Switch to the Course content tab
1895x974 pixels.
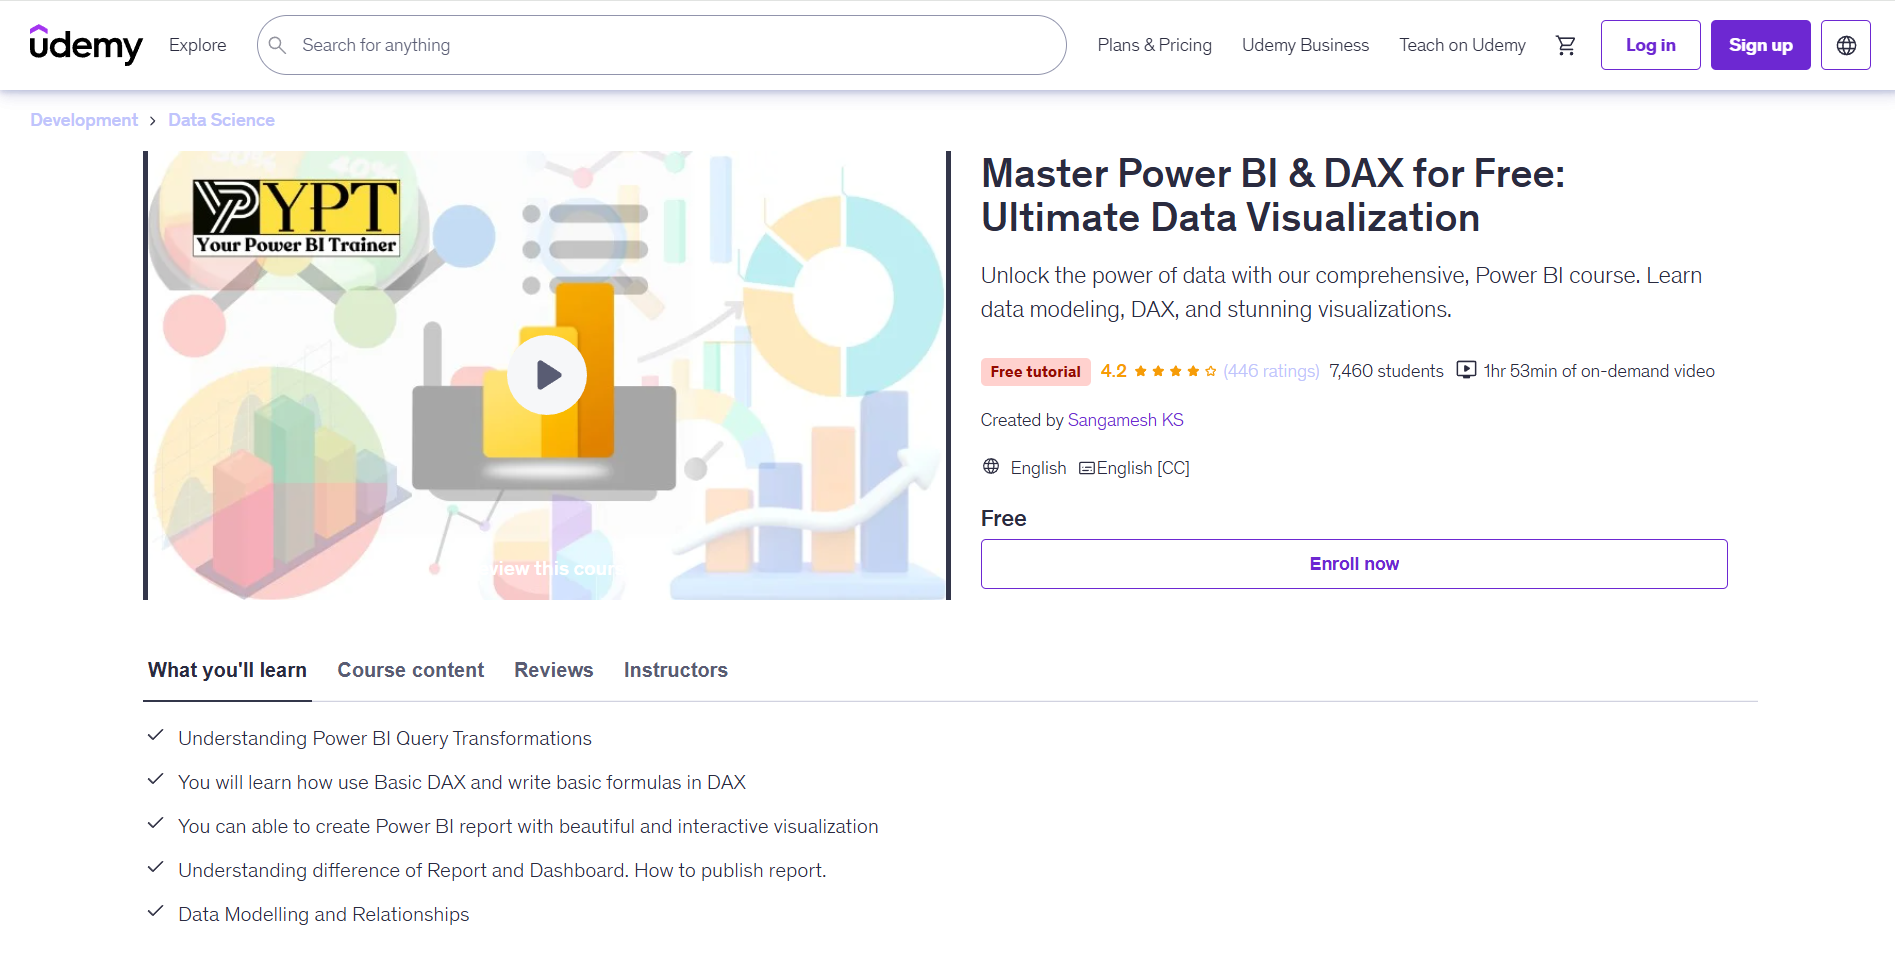[410, 670]
